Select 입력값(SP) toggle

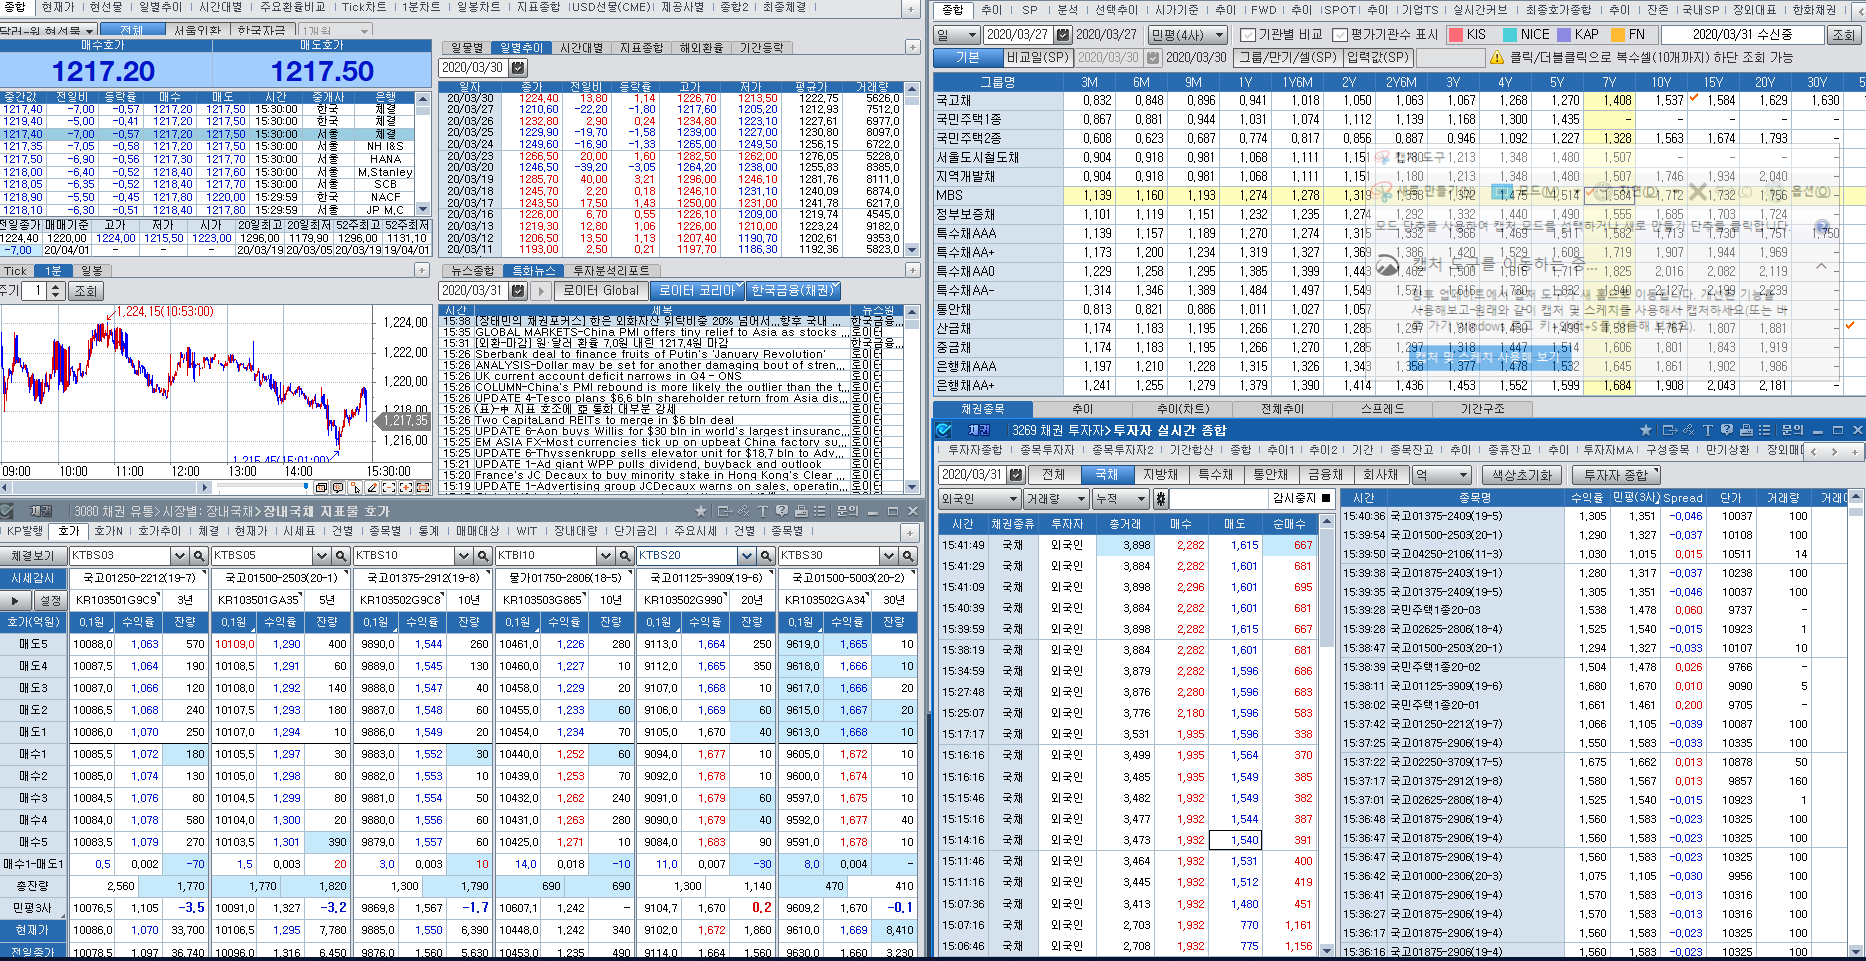point(1378,58)
